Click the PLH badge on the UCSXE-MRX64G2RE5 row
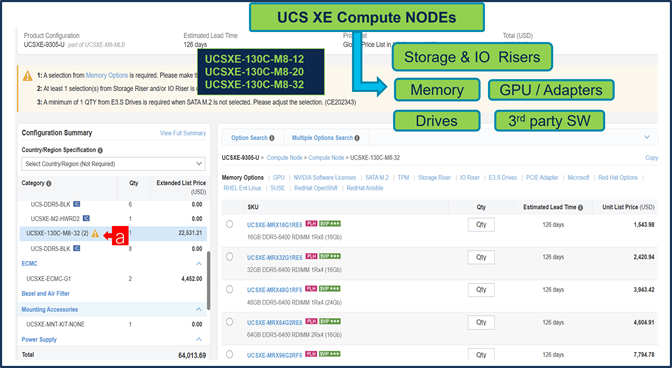The height and width of the screenshot is (368, 672). pyautogui.click(x=311, y=322)
